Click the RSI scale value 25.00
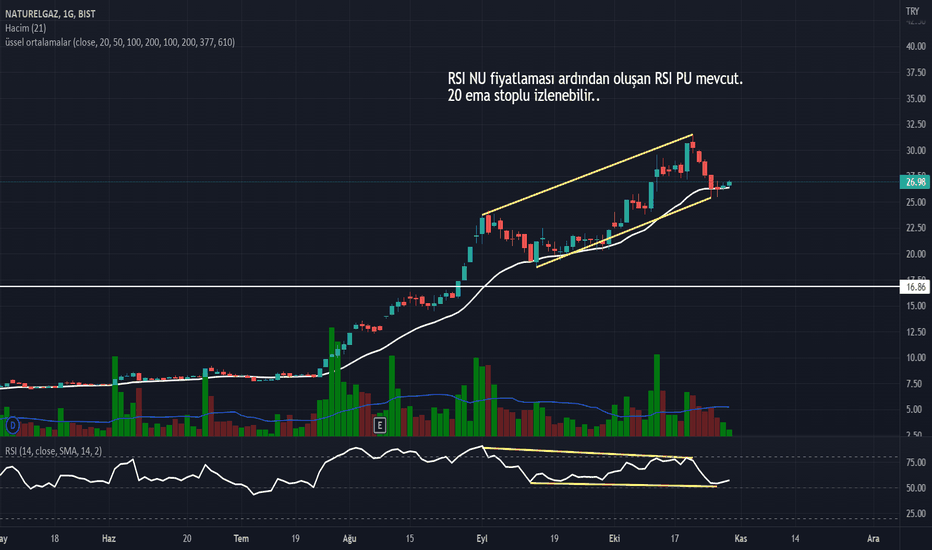 click(916, 514)
